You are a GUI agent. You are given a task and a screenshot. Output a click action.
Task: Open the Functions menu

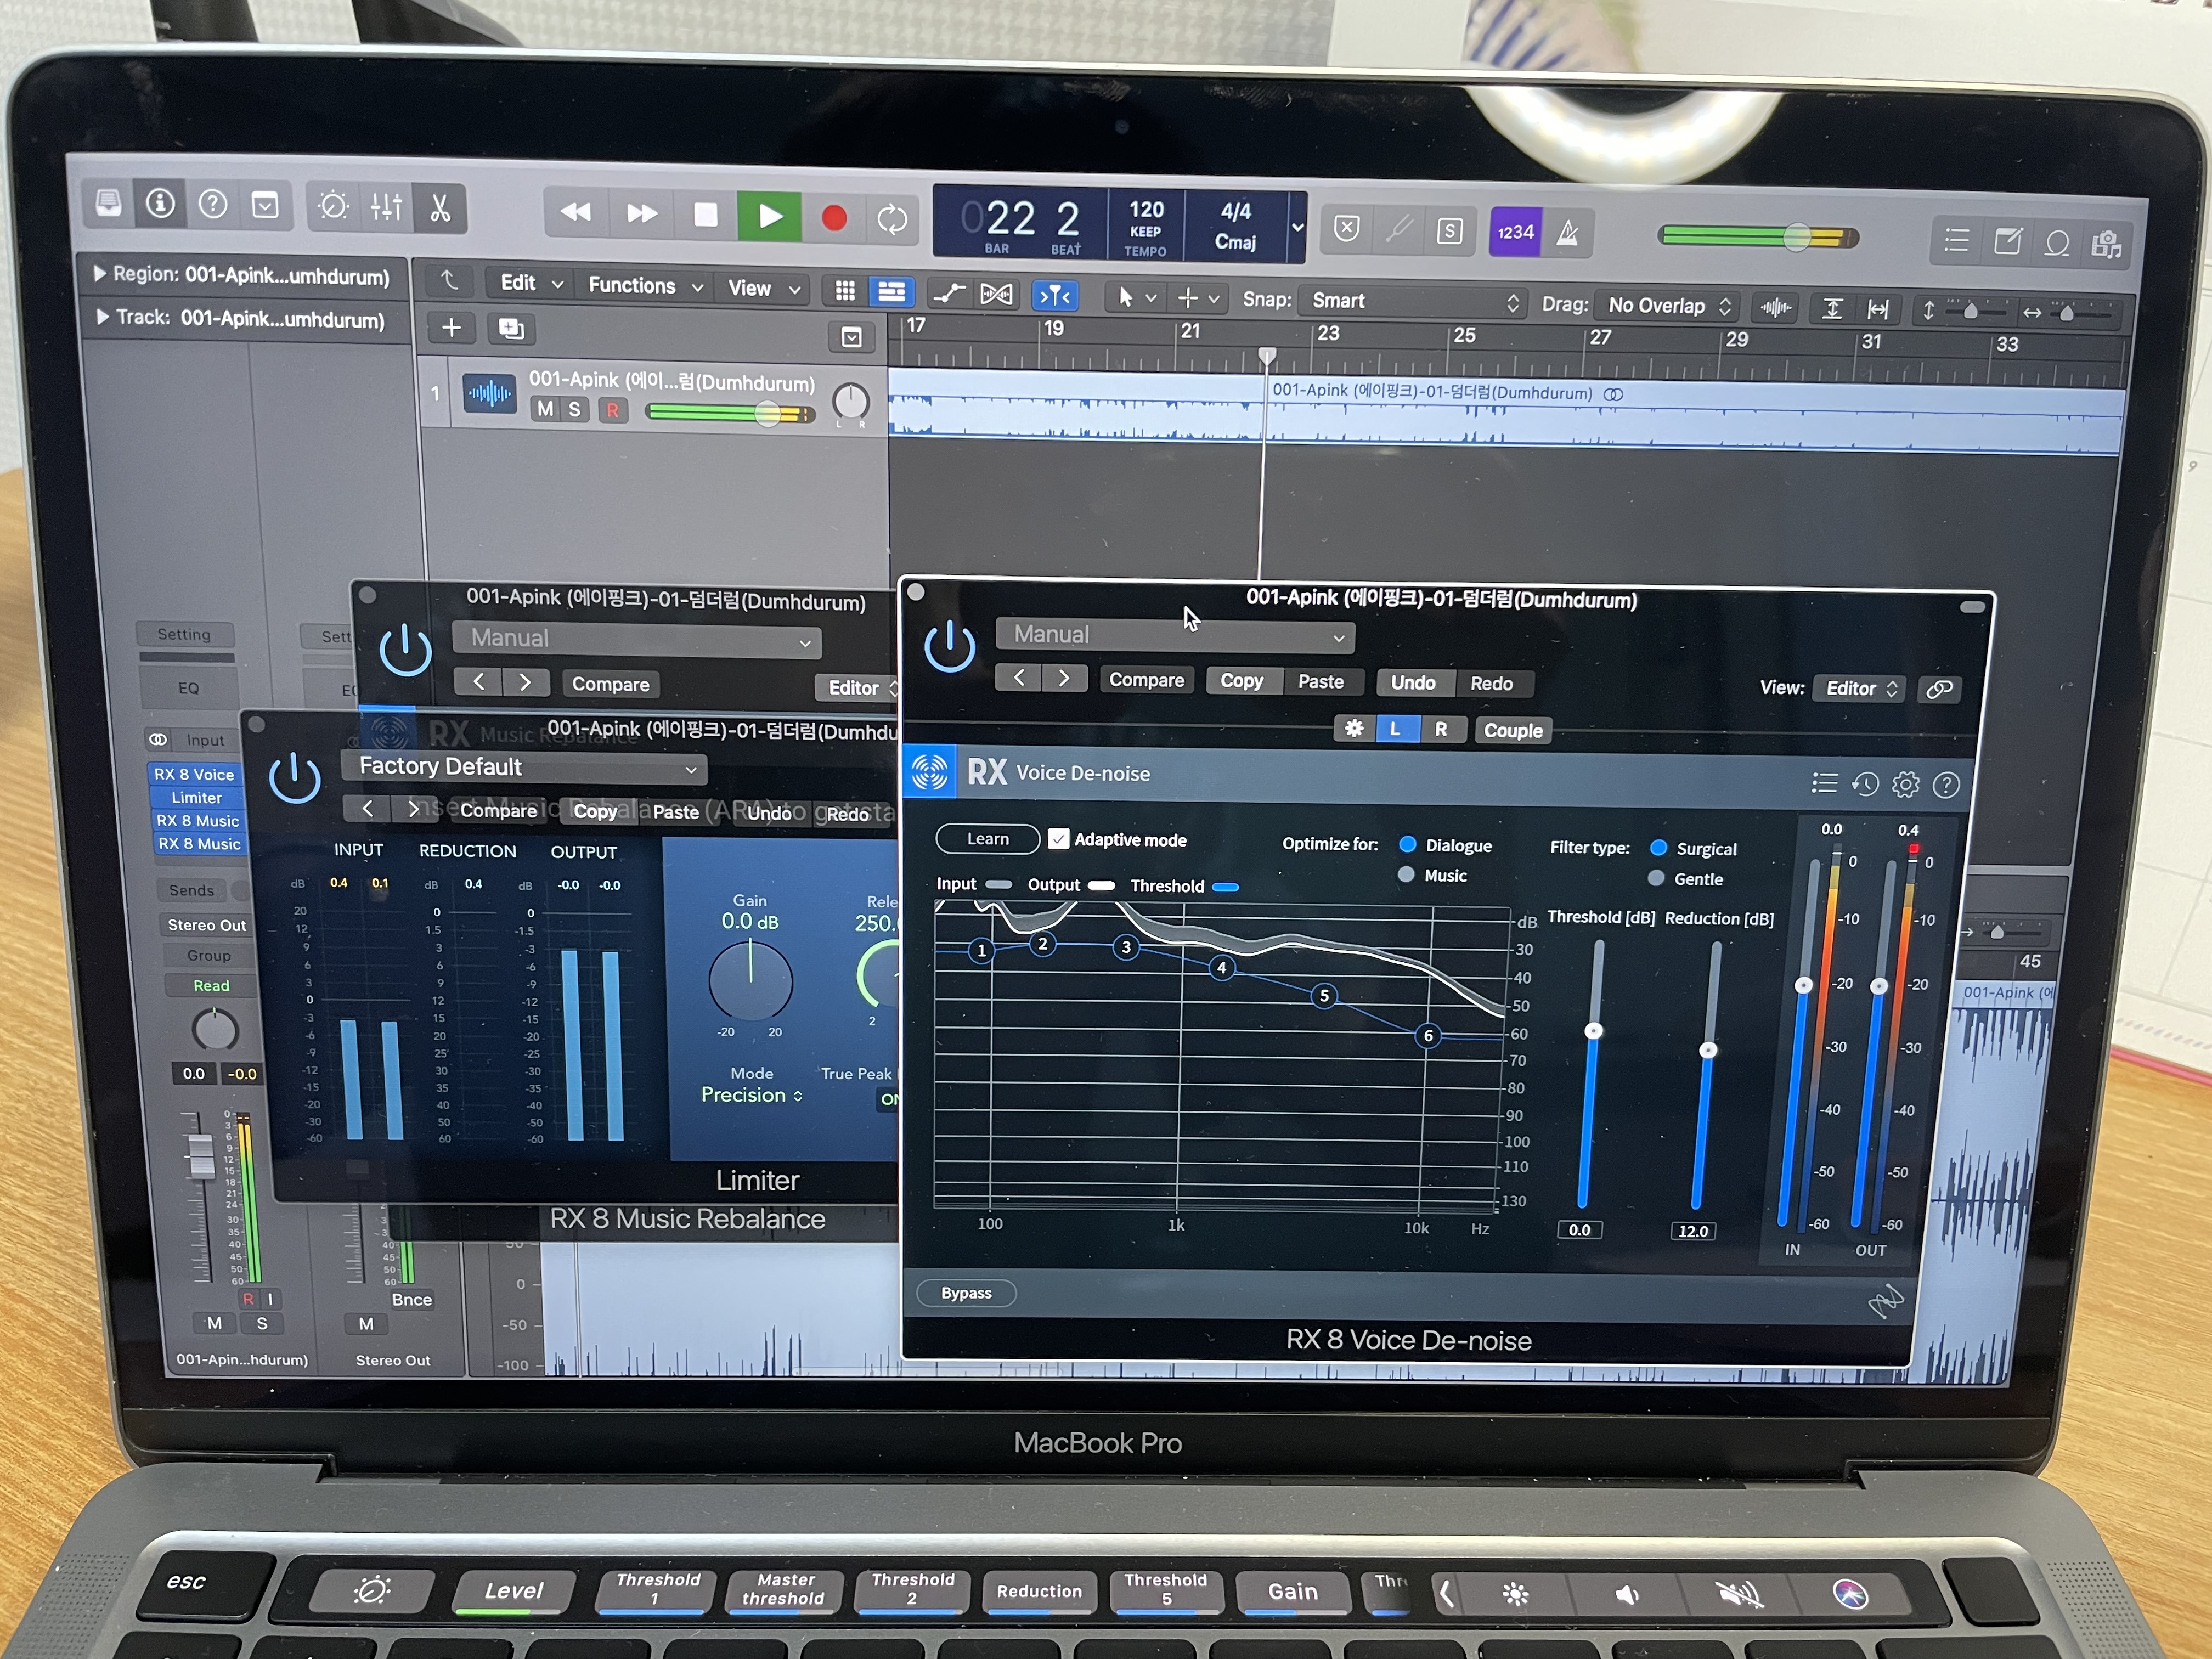coord(644,286)
